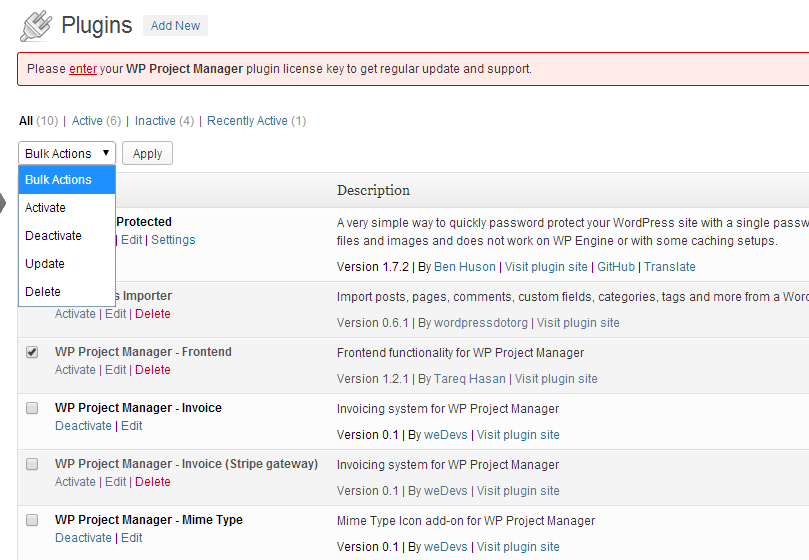Screen dimensions: 809x560
Task: Open the GitHub link
Action: pos(616,267)
